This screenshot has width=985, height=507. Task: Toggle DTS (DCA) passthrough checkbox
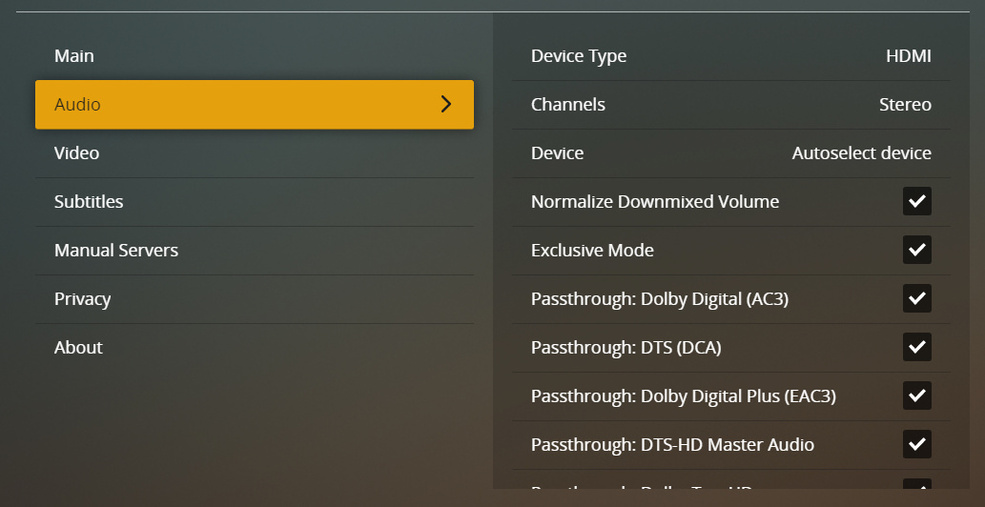917,347
